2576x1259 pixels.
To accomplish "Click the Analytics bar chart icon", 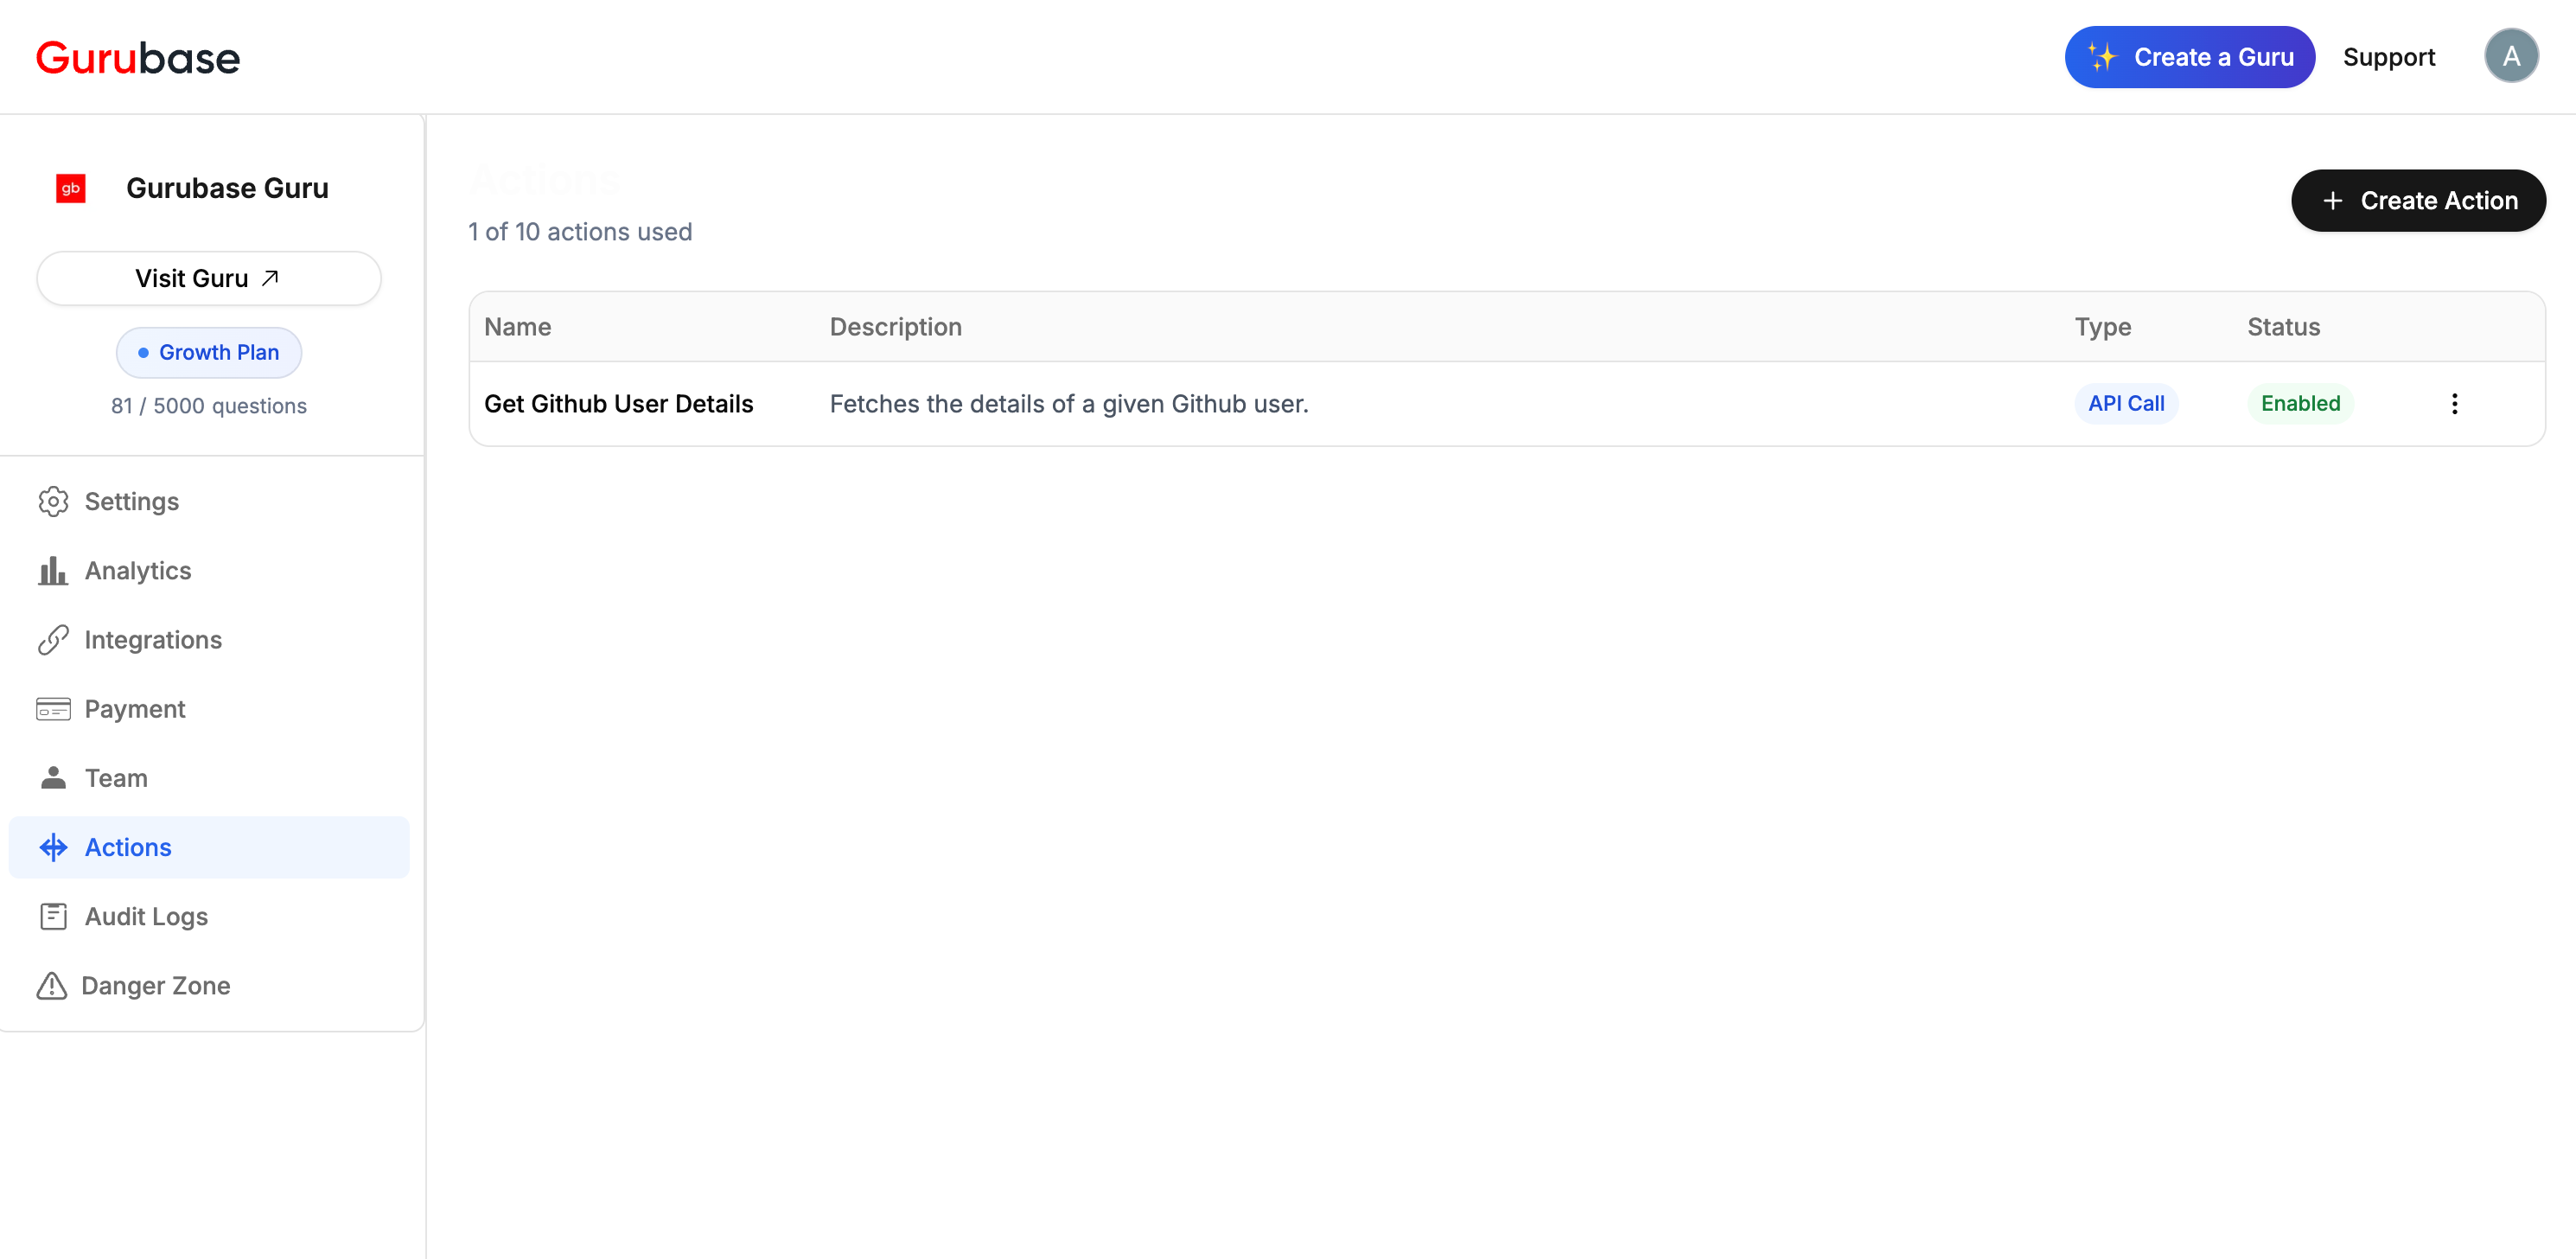I will point(53,571).
